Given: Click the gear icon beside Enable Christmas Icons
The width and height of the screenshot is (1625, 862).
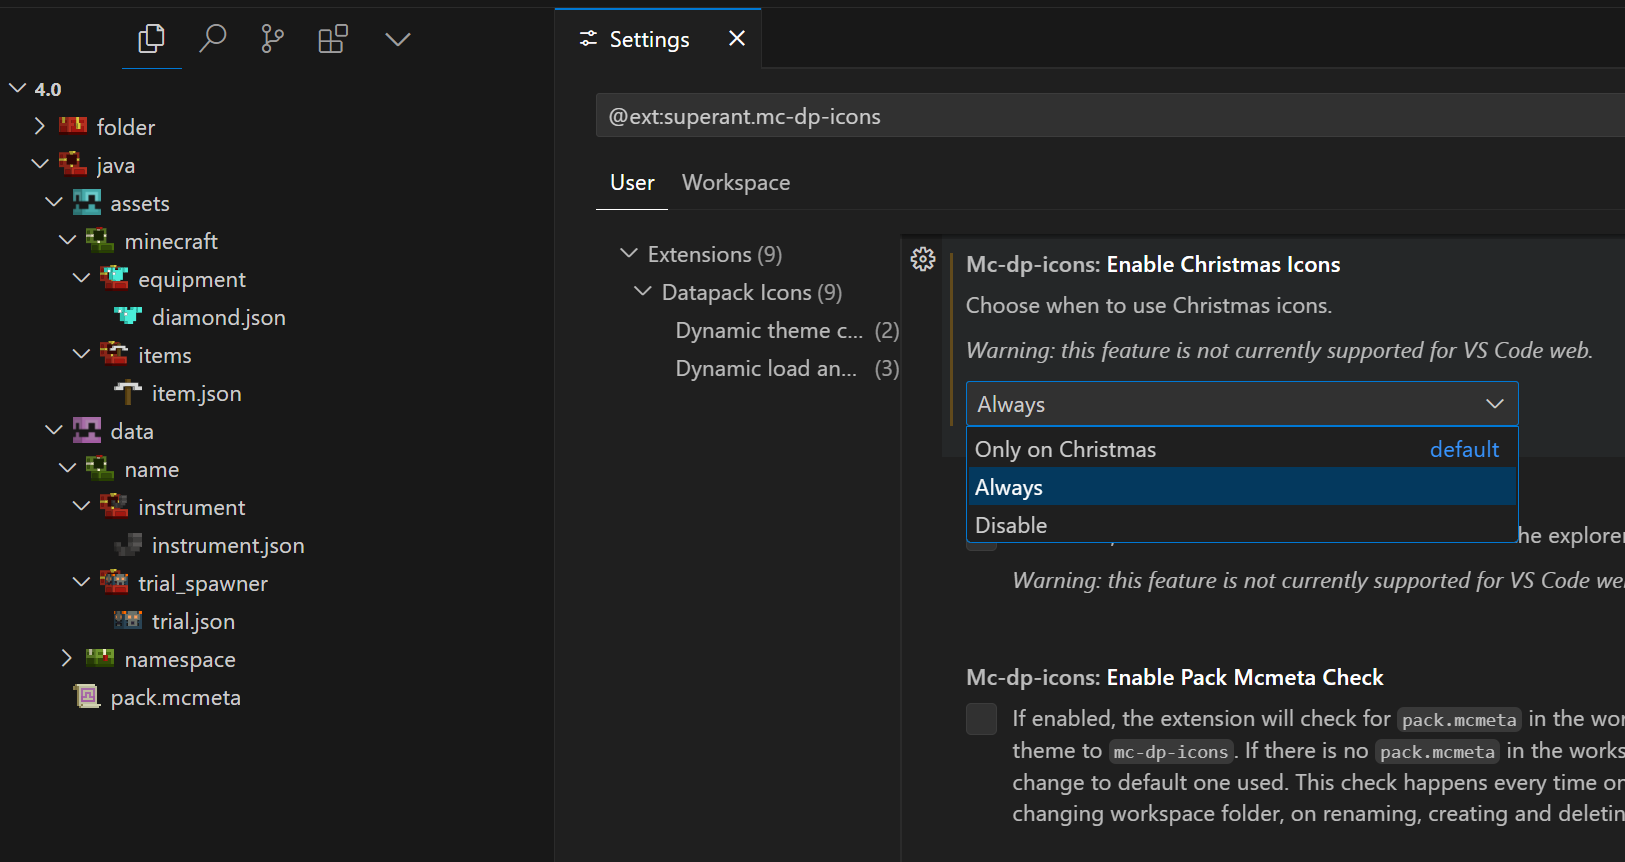Looking at the screenshot, I should [x=923, y=260].
